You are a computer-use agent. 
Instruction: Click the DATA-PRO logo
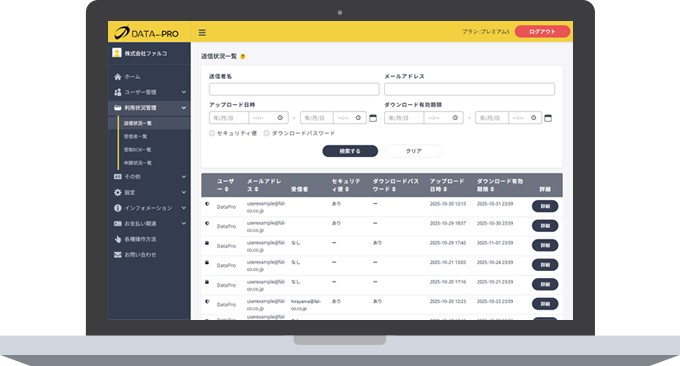[147, 33]
